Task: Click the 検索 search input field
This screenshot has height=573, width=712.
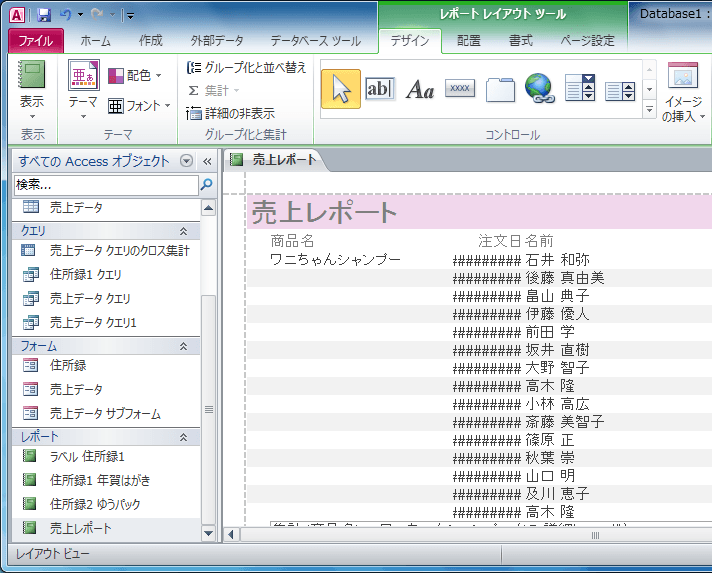Action: [105, 185]
